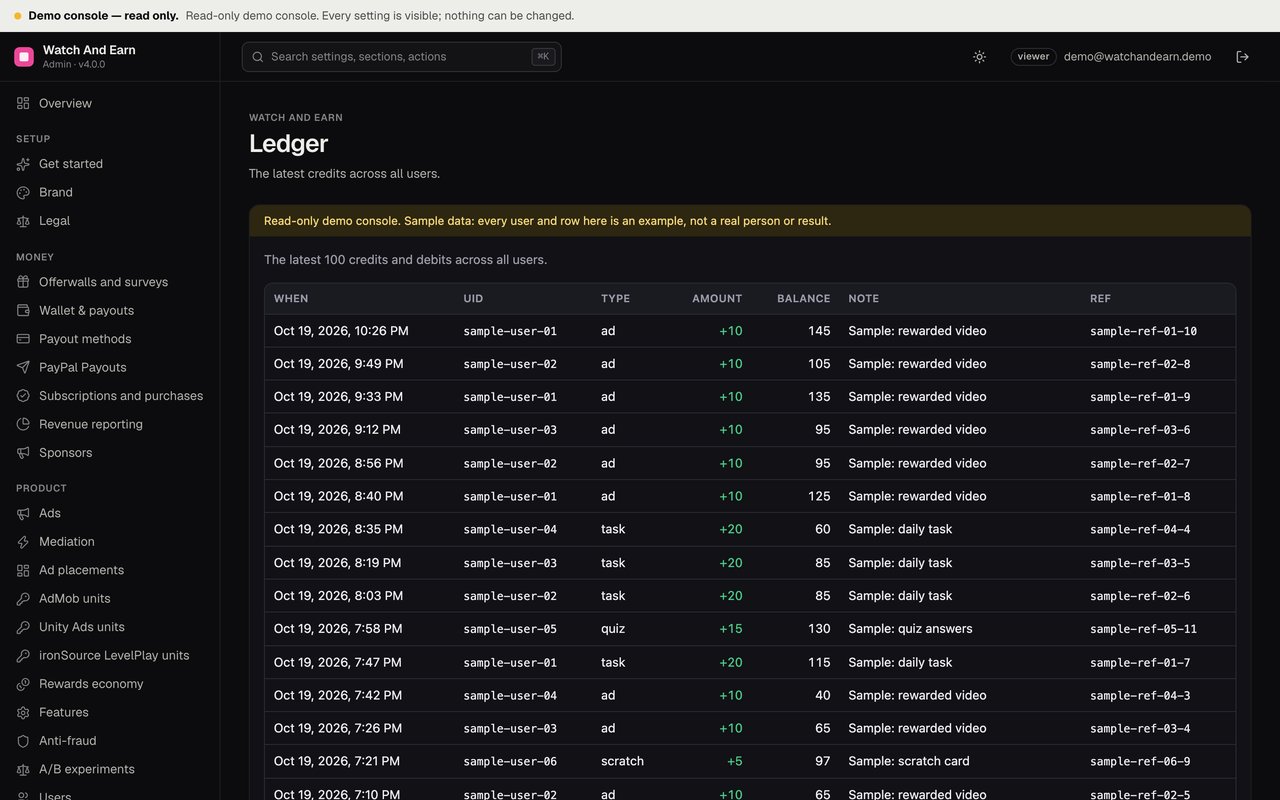Click the Legal scales icon
Screen dimensions: 1280x800
click(x=23, y=221)
